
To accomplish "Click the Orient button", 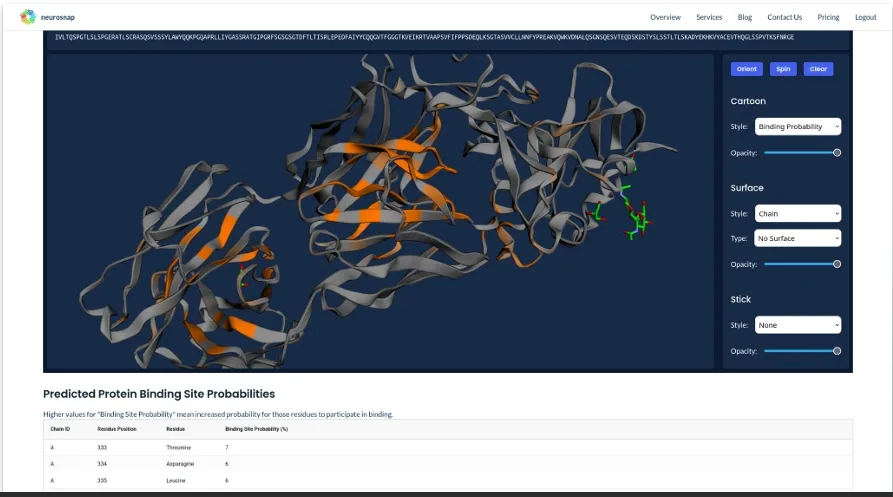I will [x=746, y=69].
